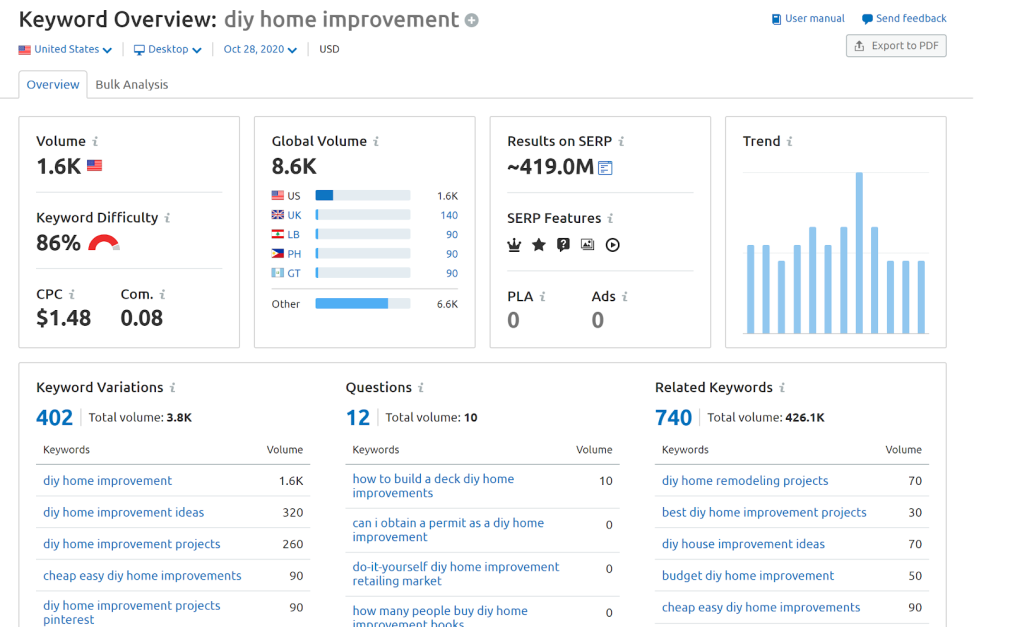
Task: Show info icon beside Com.
Action: click(163, 294)
